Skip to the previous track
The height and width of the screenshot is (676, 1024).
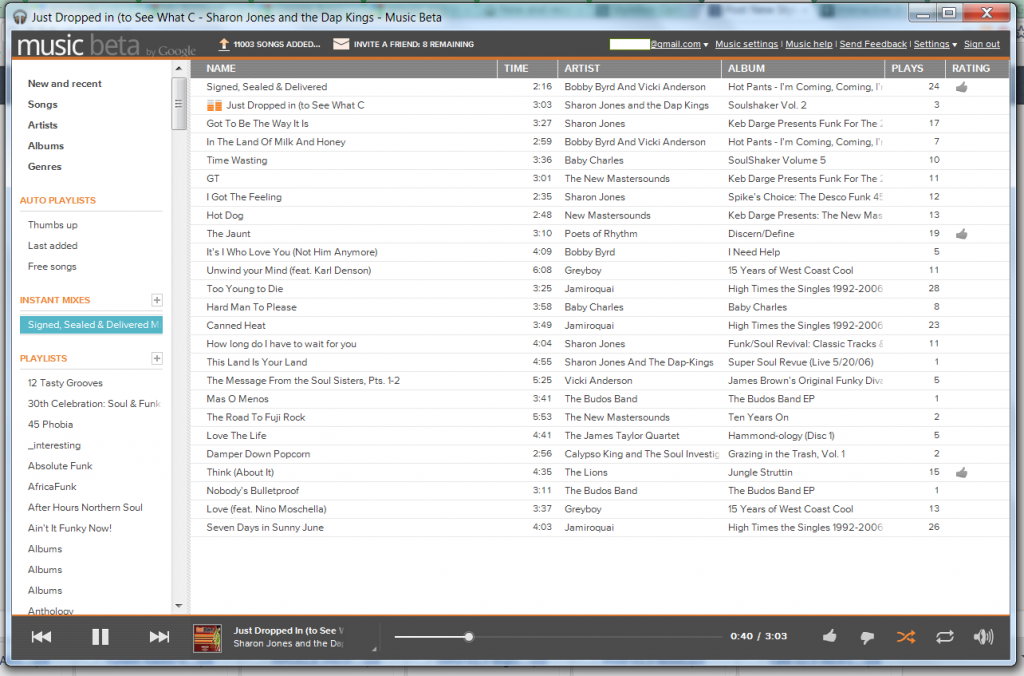[x=41, y=637]
